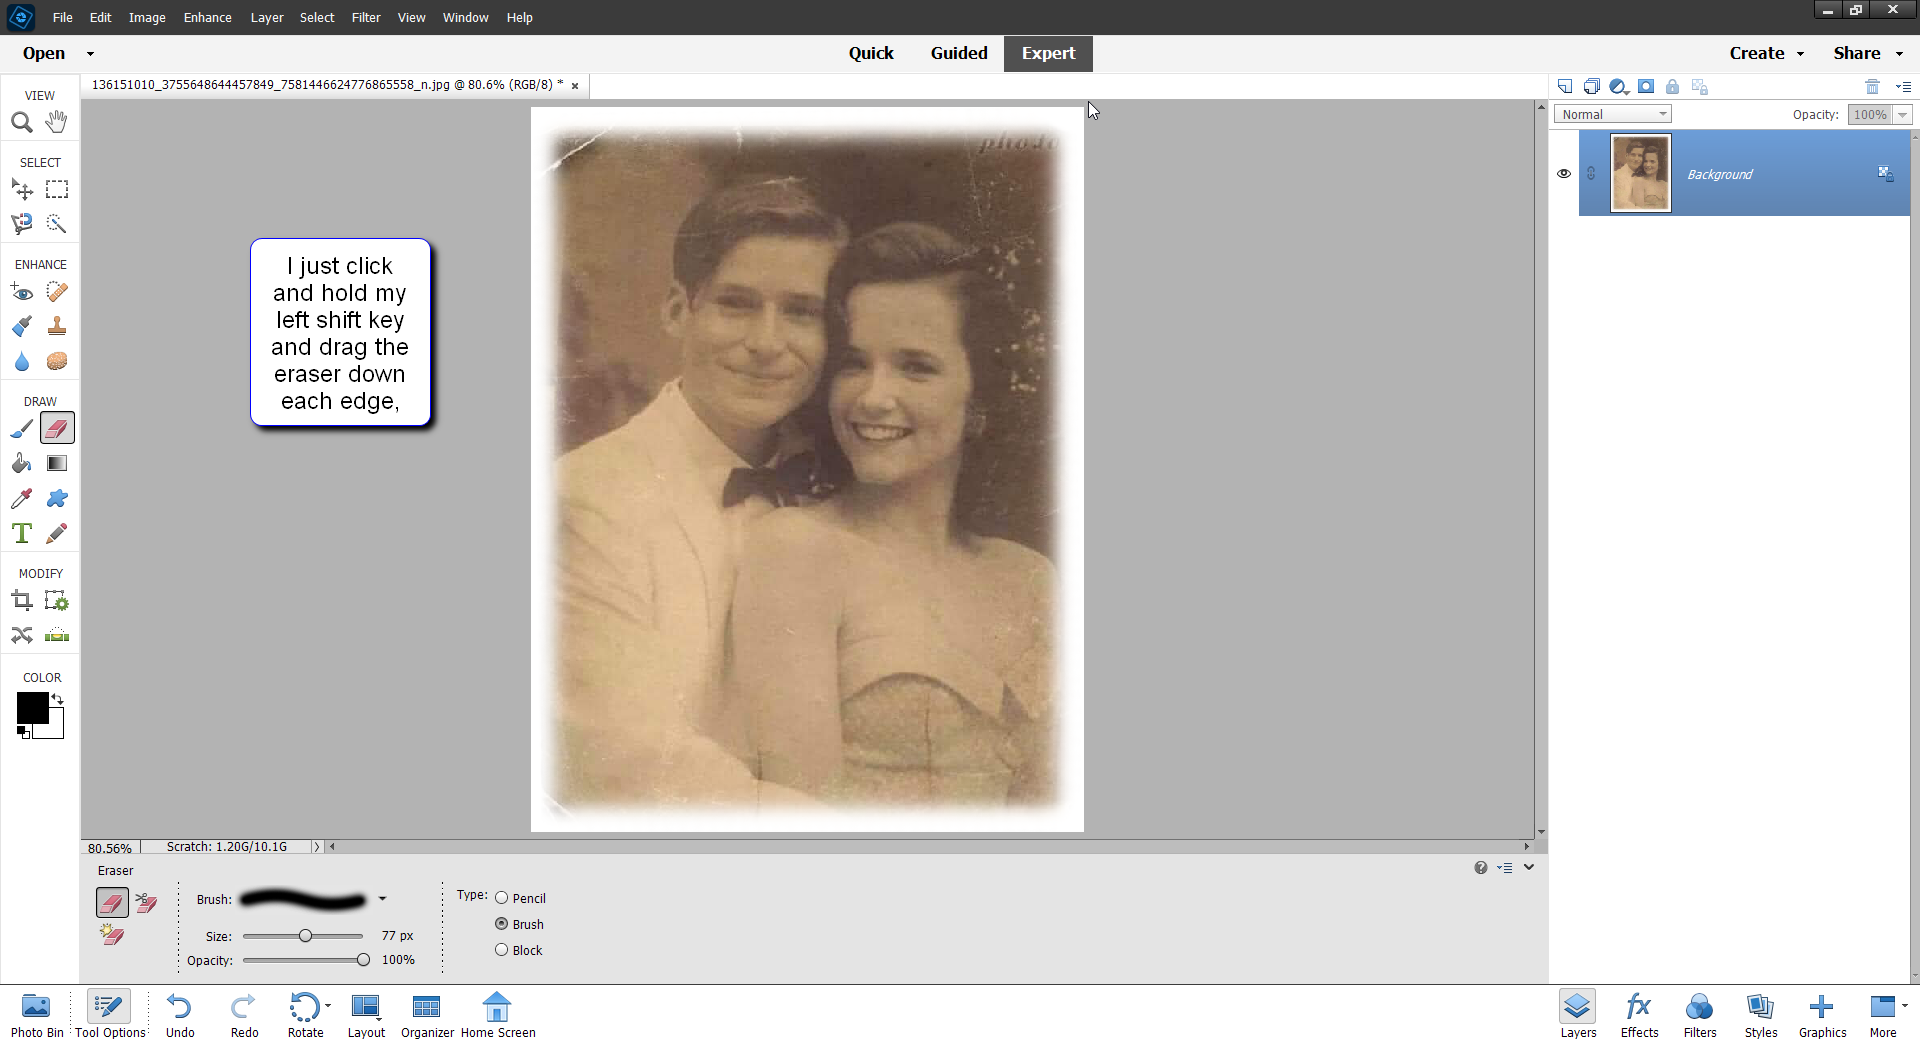
Task: Switch to the Brush tool in Draw
Action: click(x=21, y=427)
